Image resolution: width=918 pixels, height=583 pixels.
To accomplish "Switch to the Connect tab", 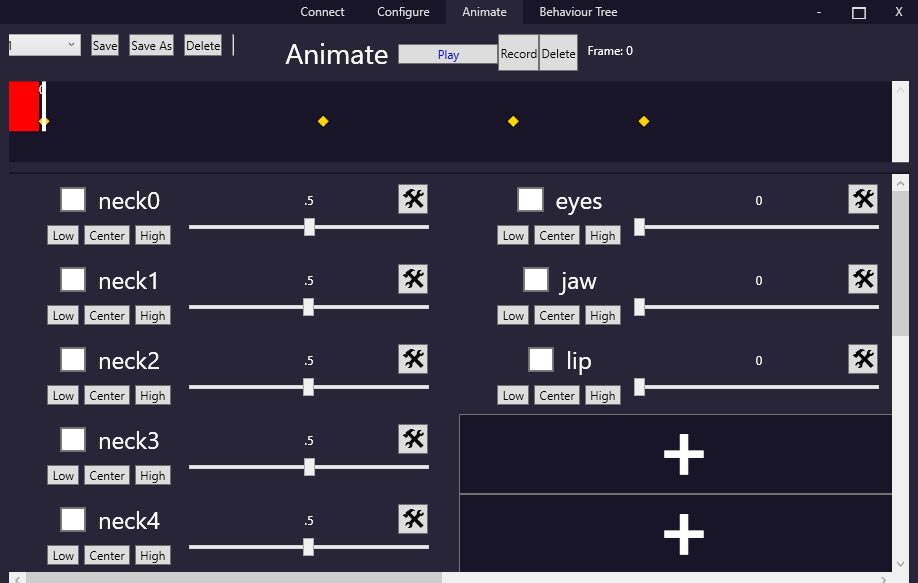I will 322,12.
